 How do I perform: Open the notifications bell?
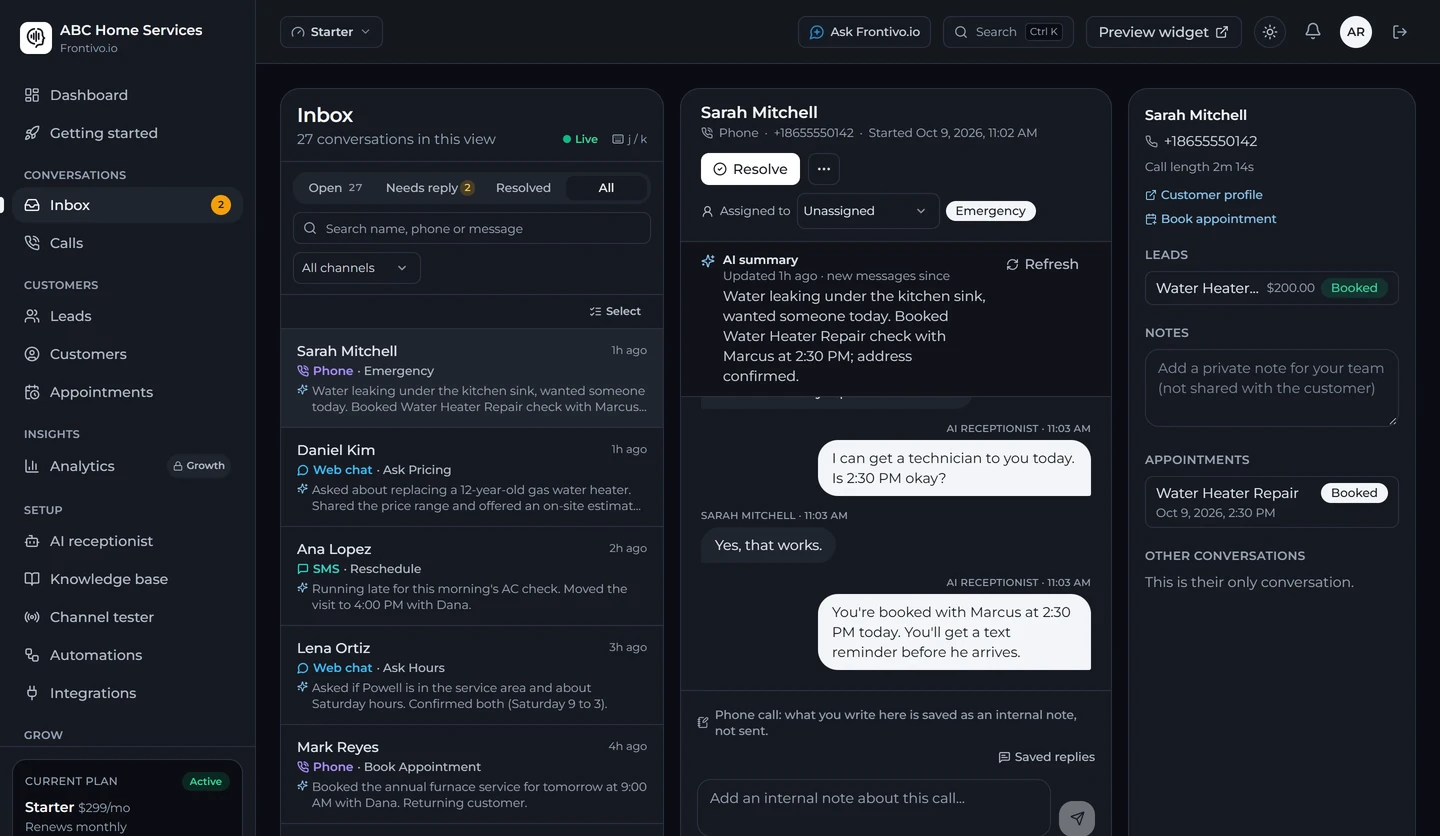1313,32
